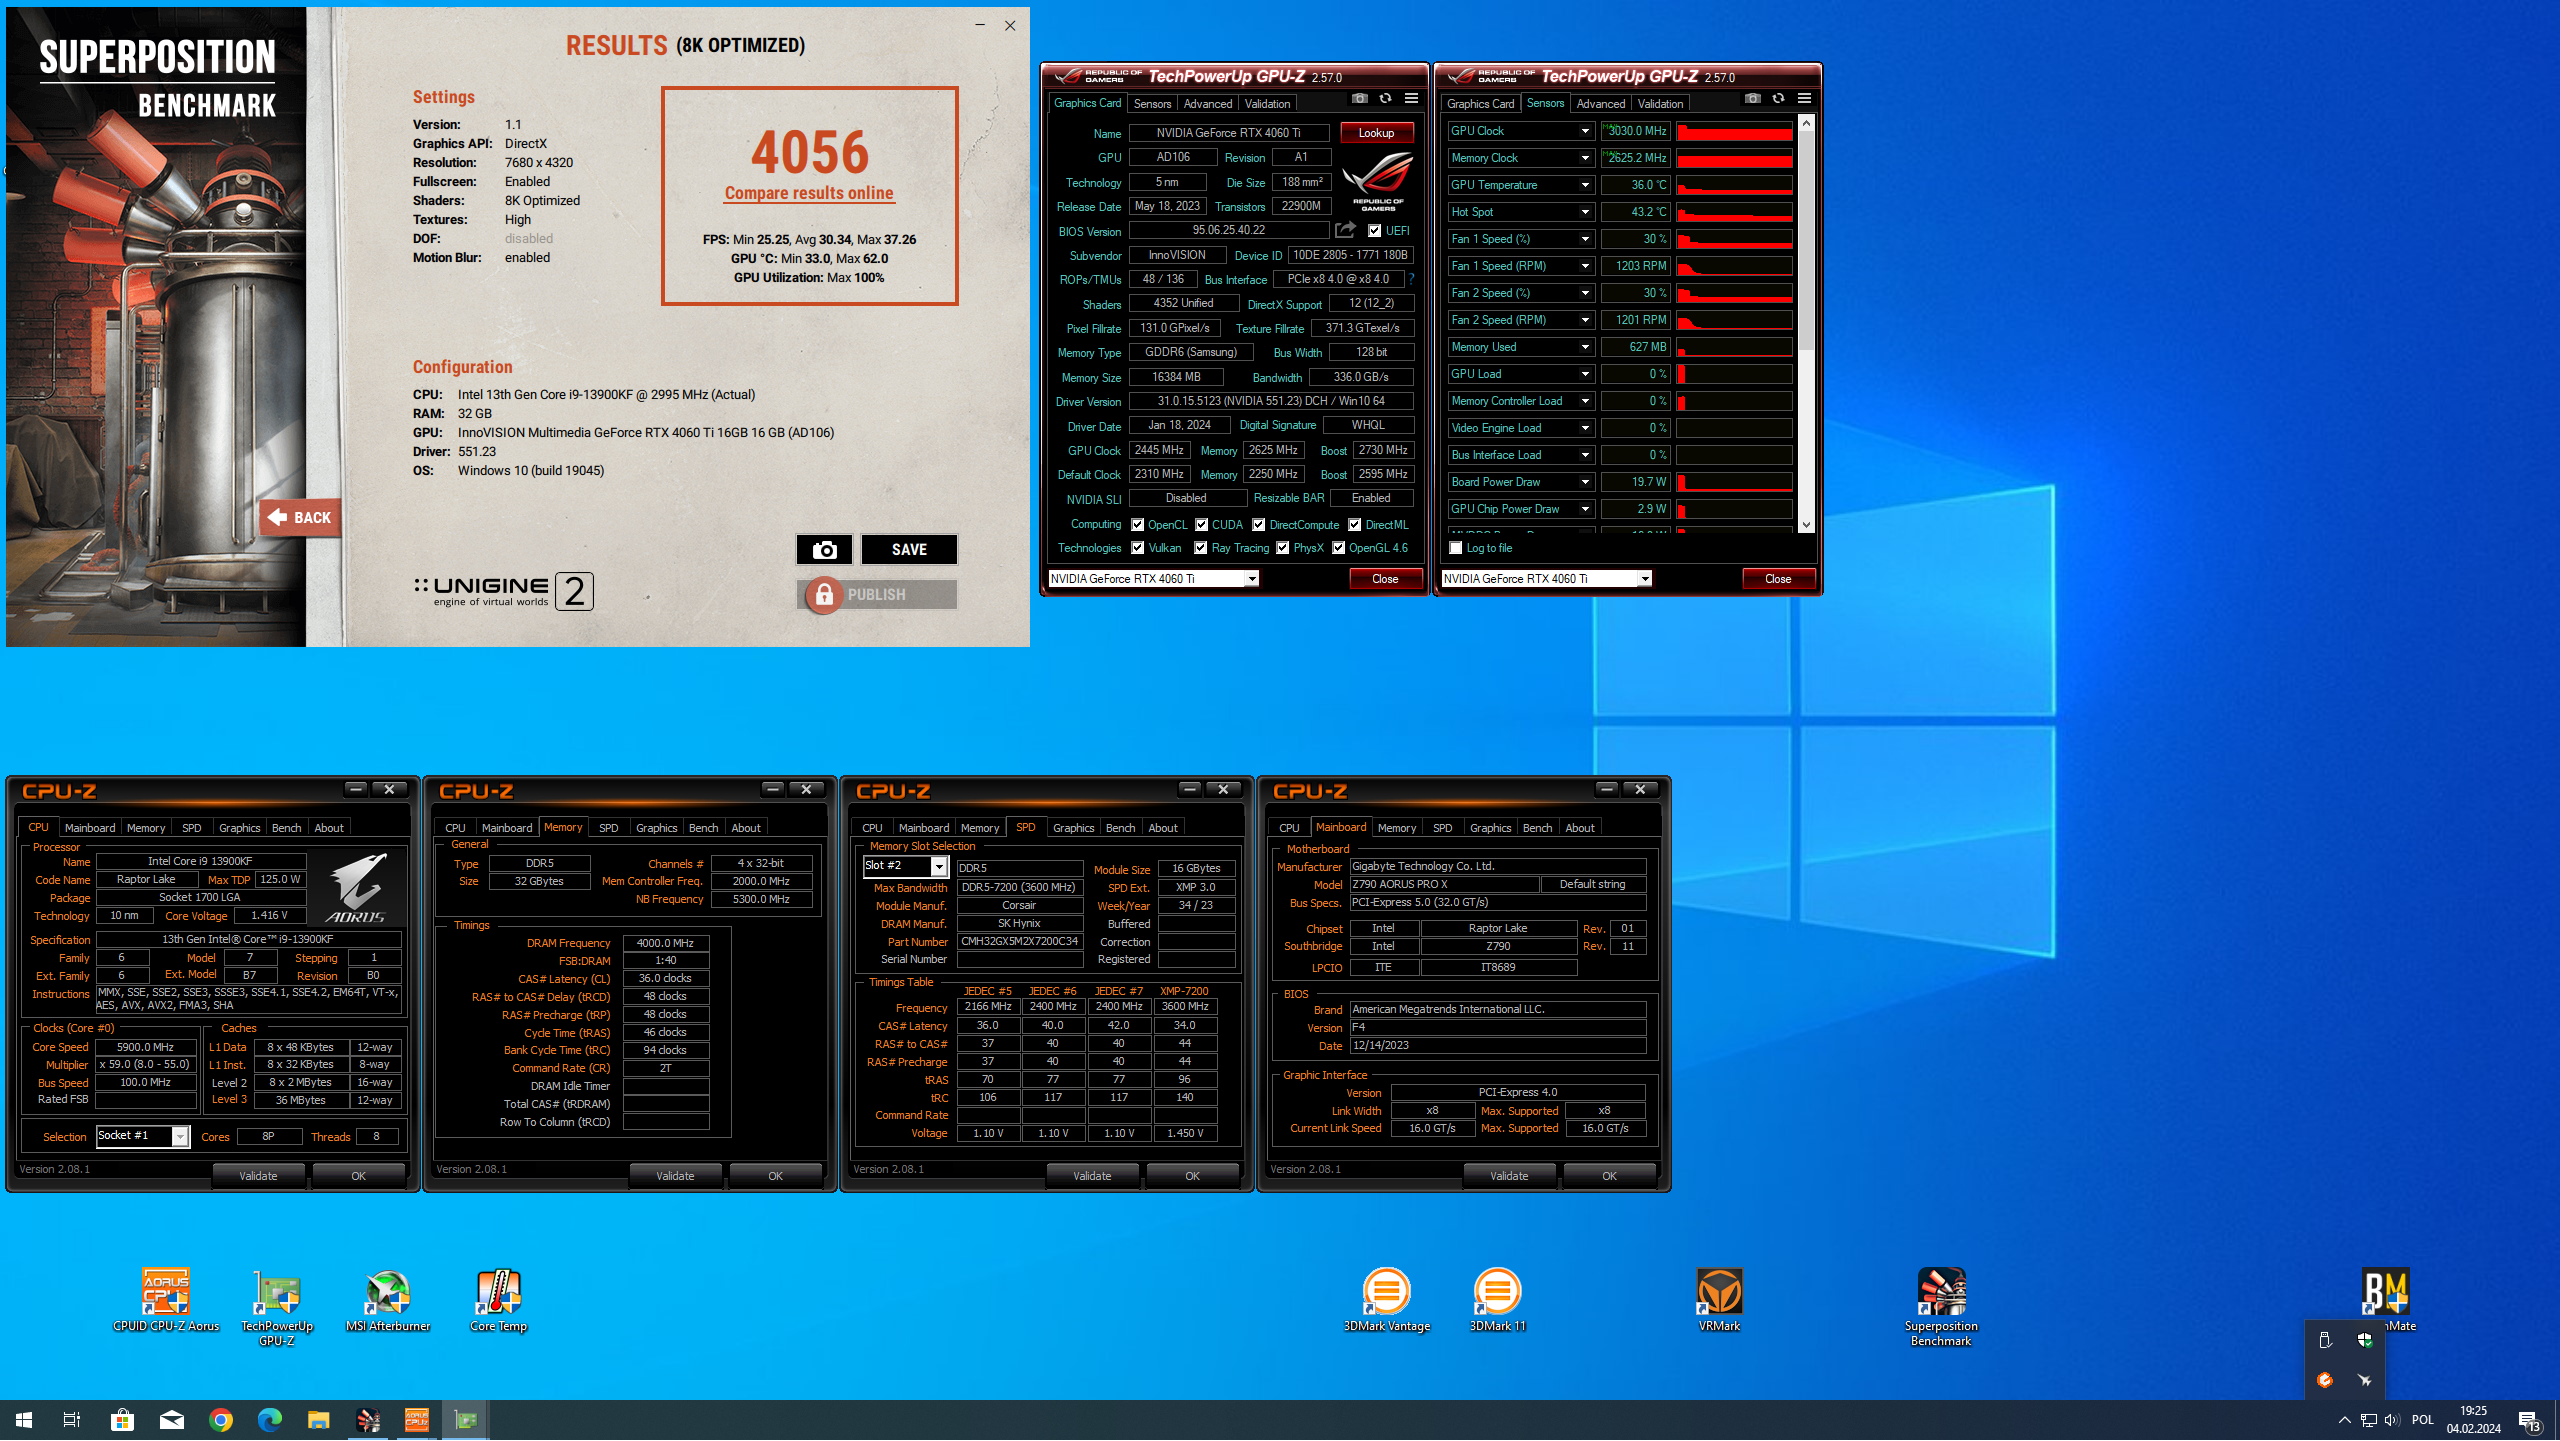Expand Memory Clock sensor dropdown
Image resolution: width=2560 pixels, height=1441 pixels.
tap(1584, 158)
